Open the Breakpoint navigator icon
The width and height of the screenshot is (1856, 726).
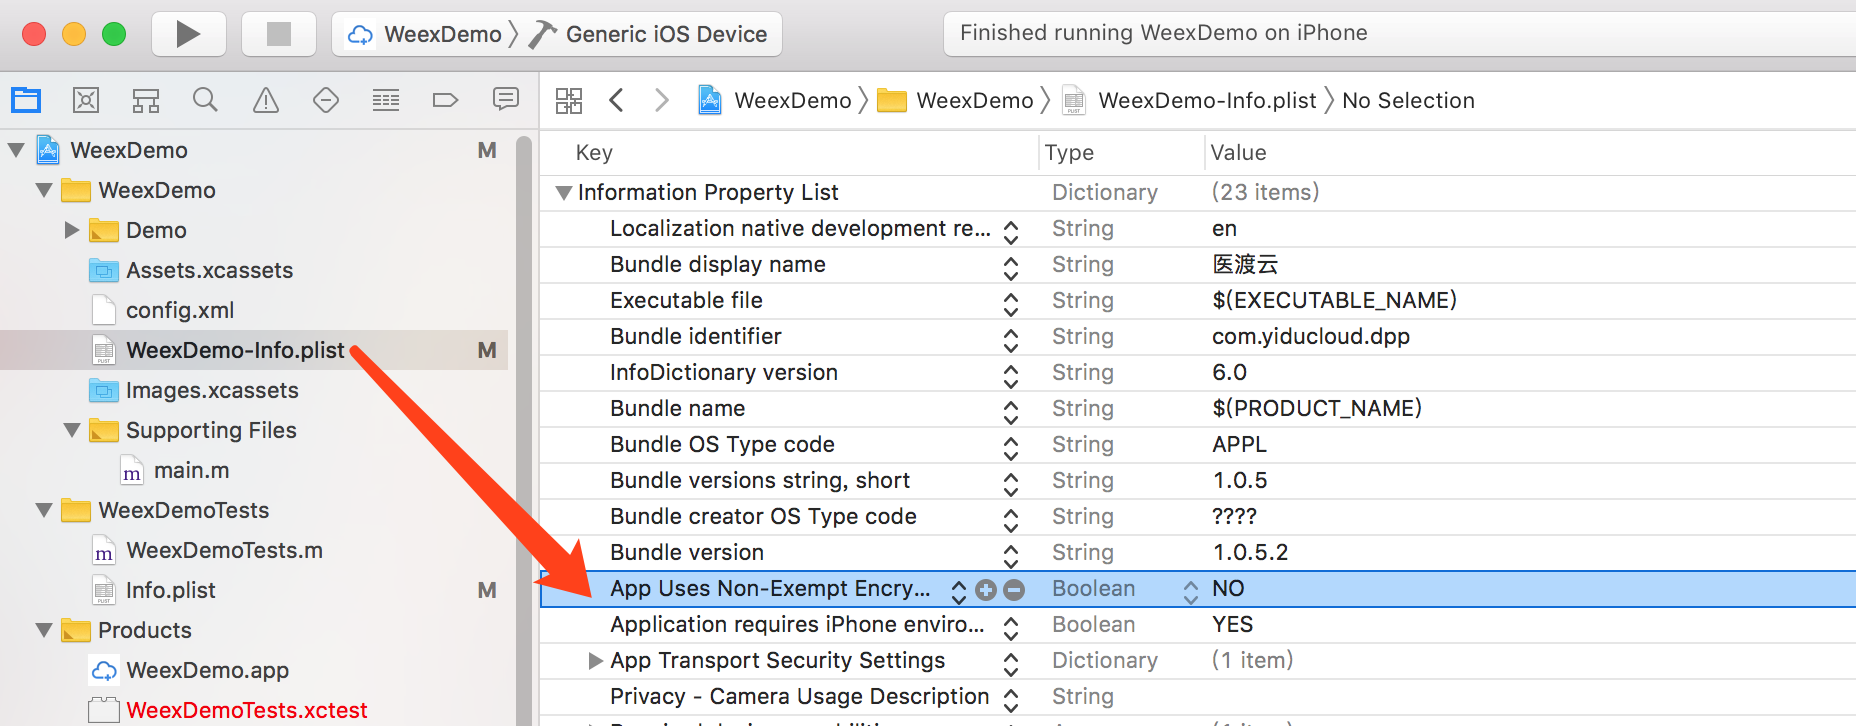[445, 100]
